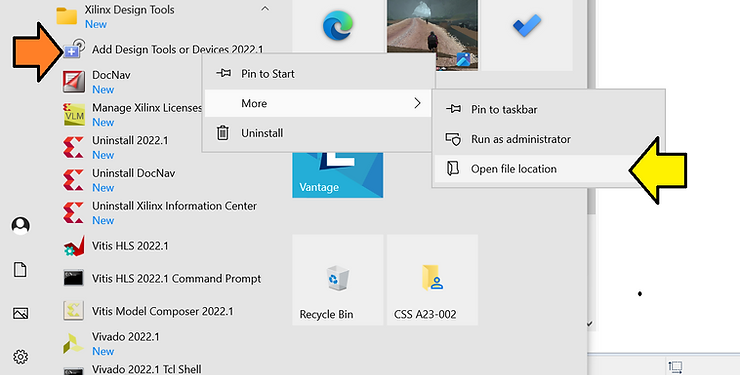Click the pin icon beside Pin to taskbar
The height and width of the screenshot is (375, 740).
(x=453, y=109)
